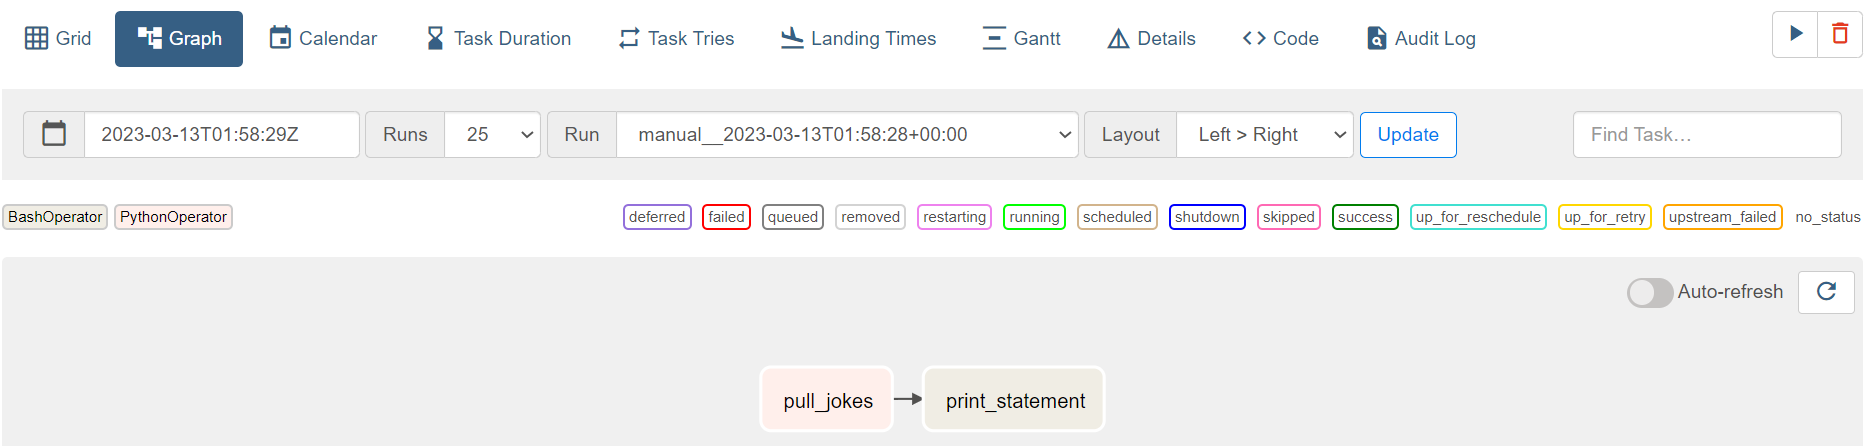
Task: Click the Find Task search field
Action: tap(1706, 135)
